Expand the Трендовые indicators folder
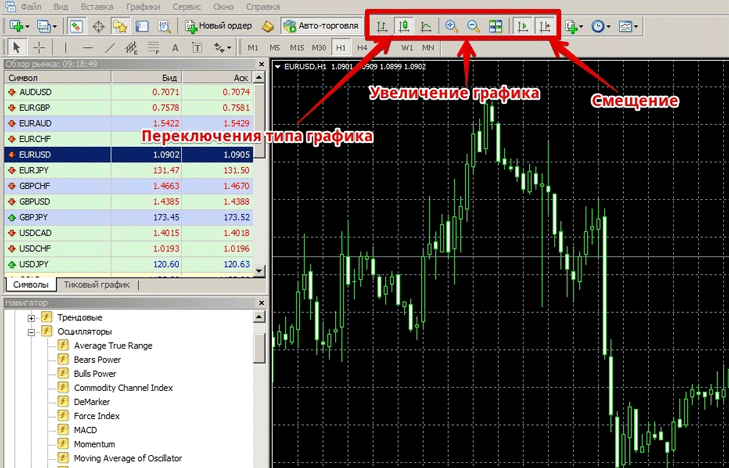Image resolution: width=729 pixels, height=468 pixels. click(x=32, y=317)
